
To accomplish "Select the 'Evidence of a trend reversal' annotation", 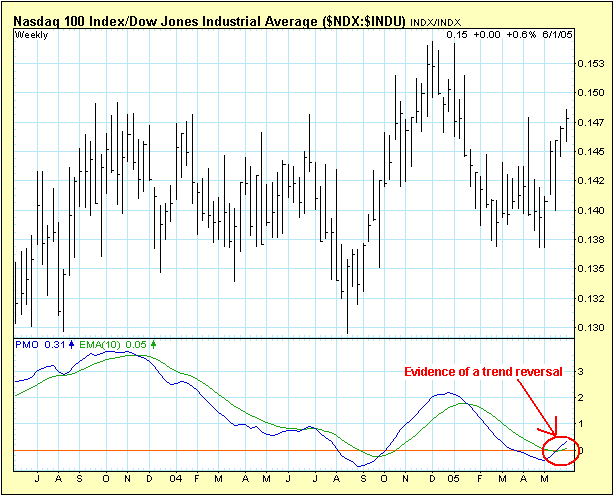I will point(484,372).
